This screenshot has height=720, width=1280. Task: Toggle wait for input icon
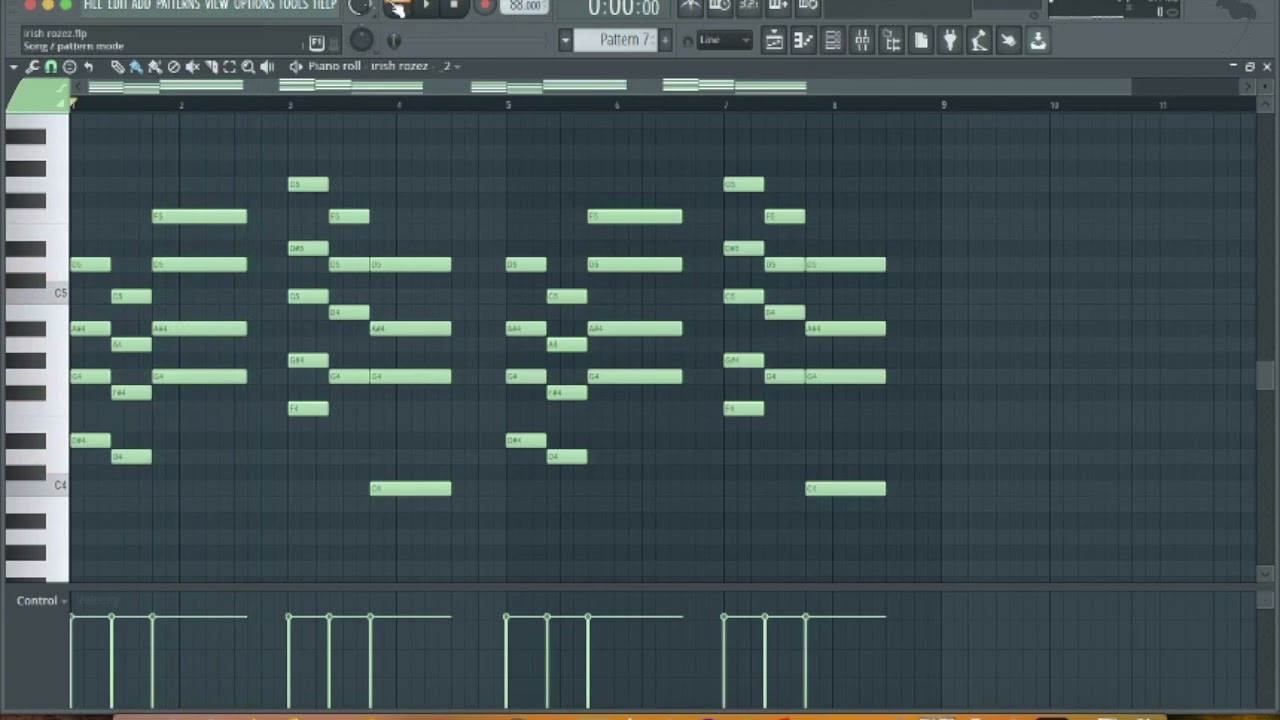pyautogui.click(x=719, y=6)
